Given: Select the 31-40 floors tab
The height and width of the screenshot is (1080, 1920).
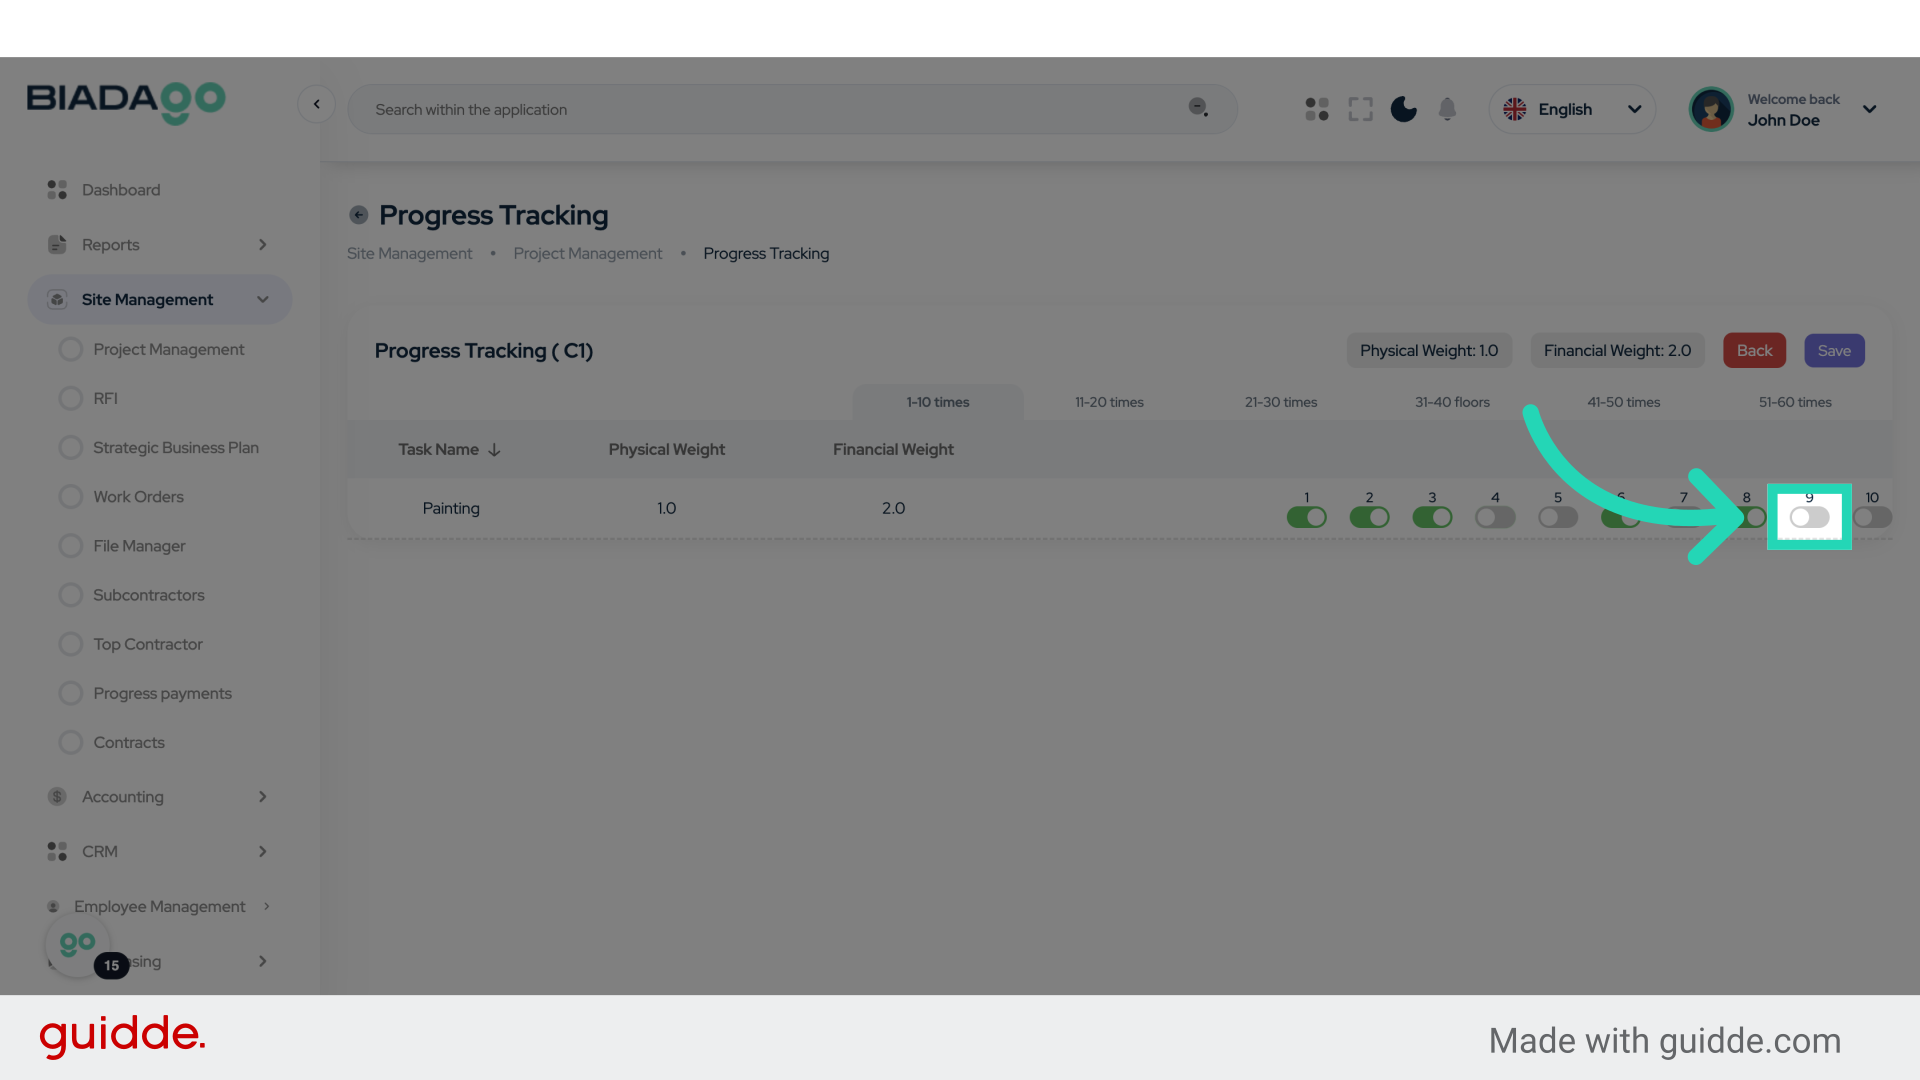Looking at the screenshot, I should pos(1452,402).
